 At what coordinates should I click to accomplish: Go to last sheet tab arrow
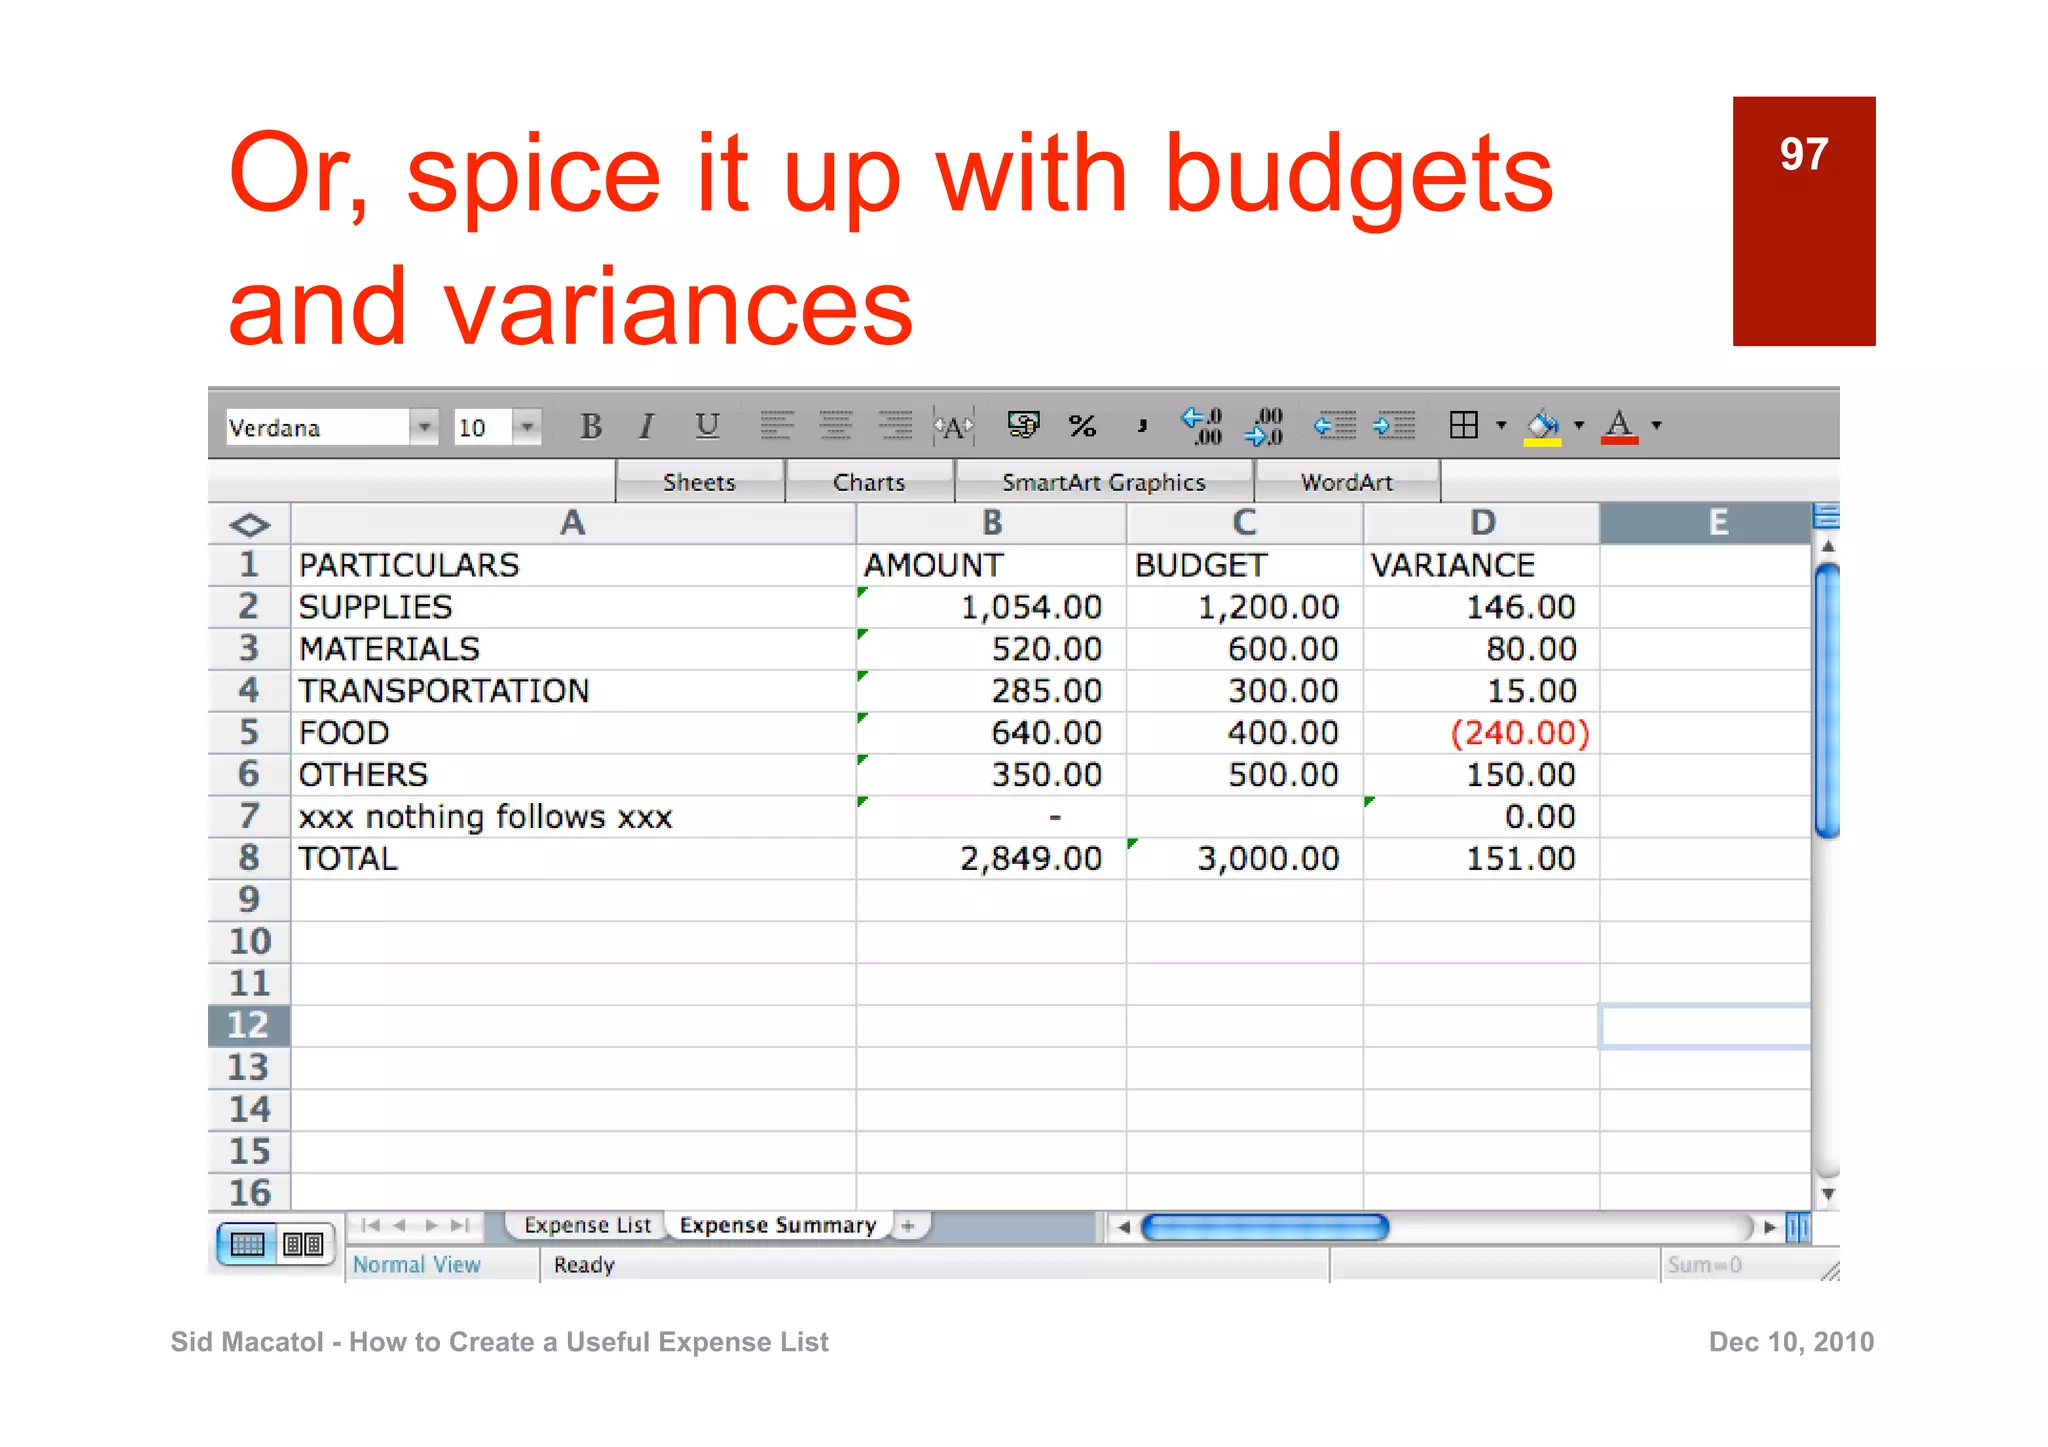click(460, 1225)
